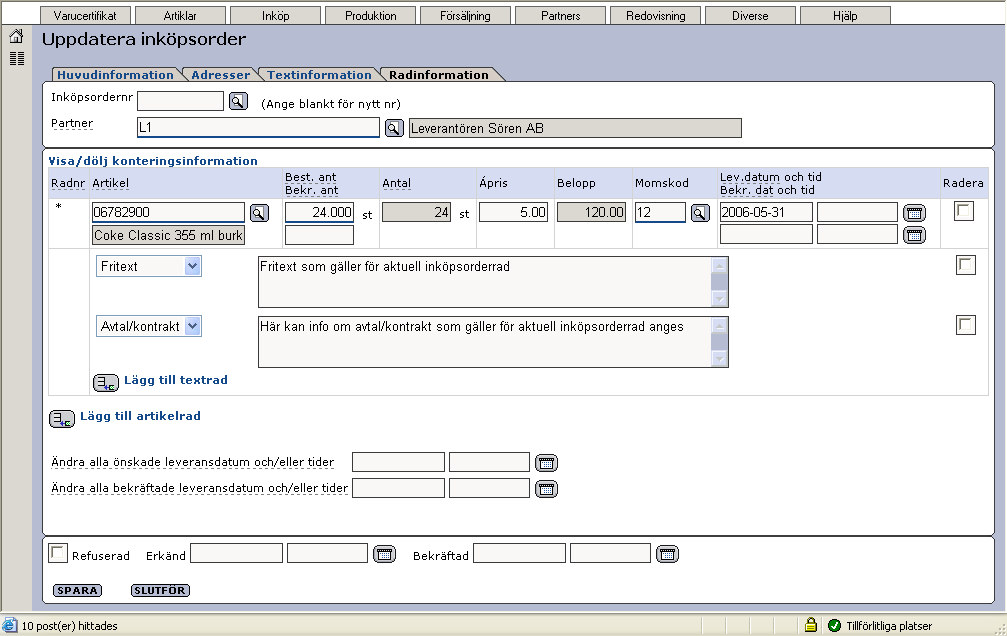The image size is (1007, 636).
Task: Open calendar next to Bekräftad fields
Action: 667,554
